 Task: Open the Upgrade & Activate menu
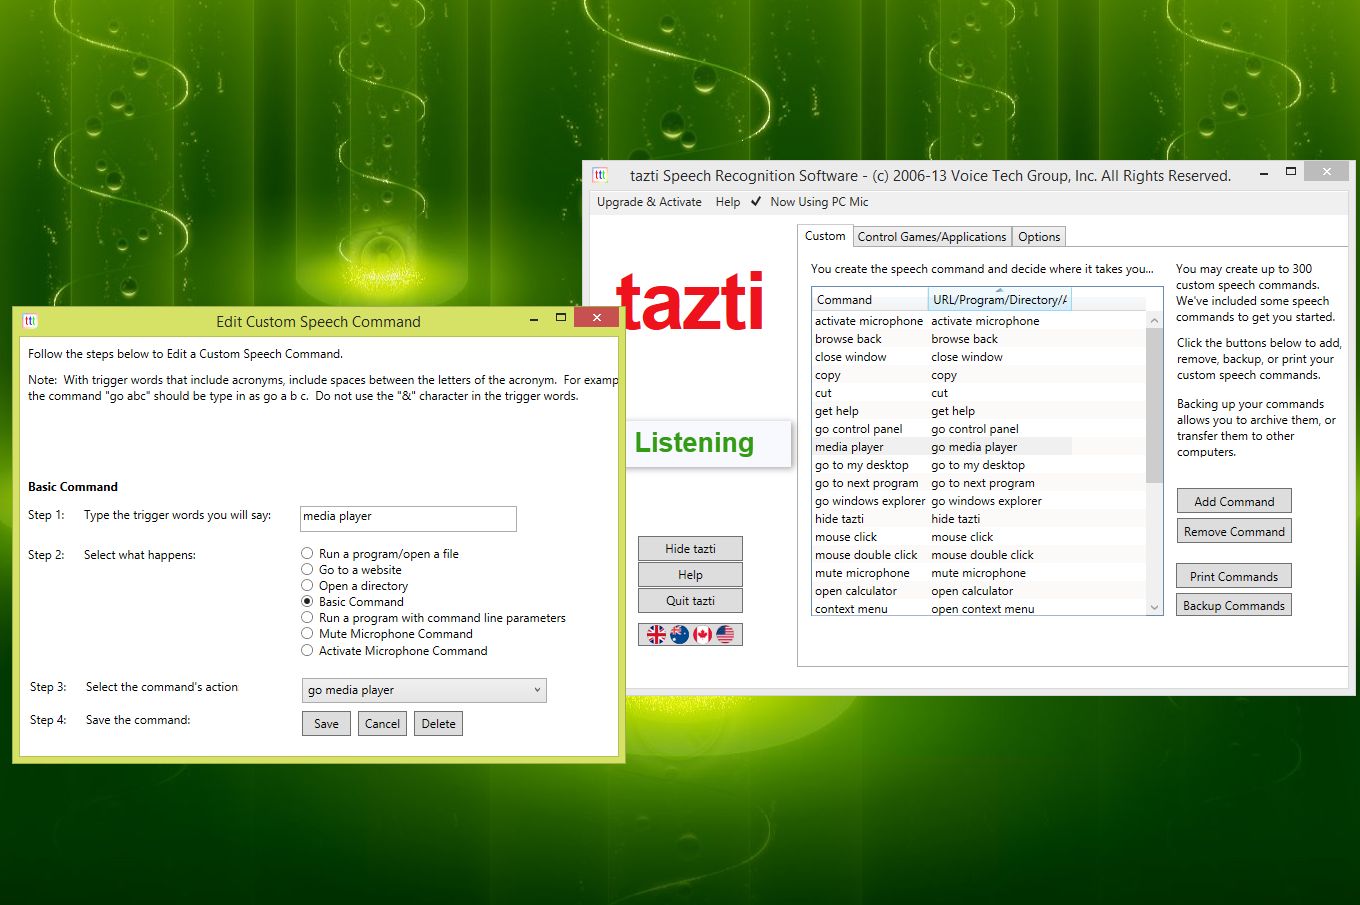point(648,202)
